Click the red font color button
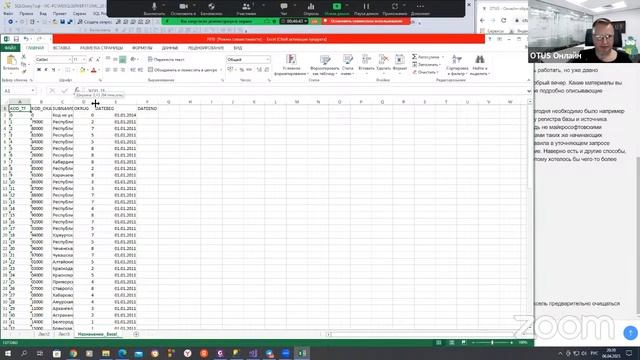The width and height of the screenshot is (640, 360). [93, 70]
